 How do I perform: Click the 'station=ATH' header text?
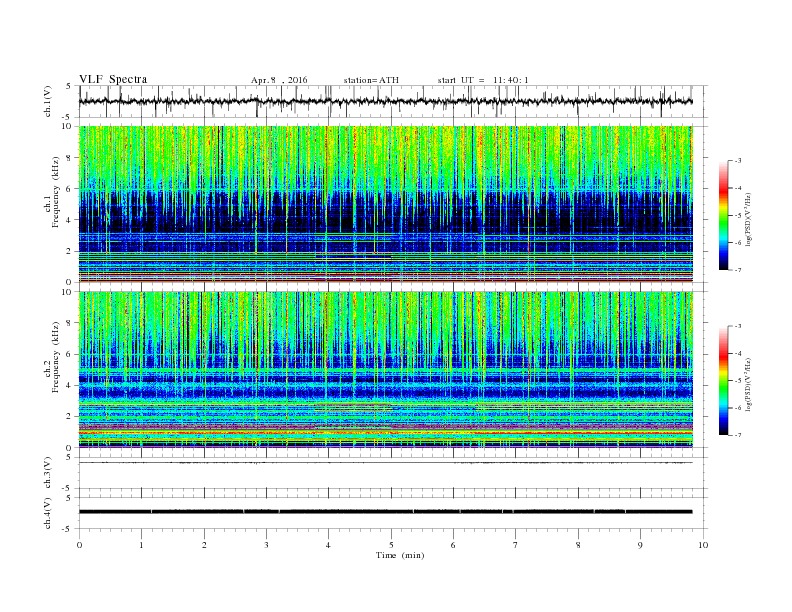pyautogui.click(x=371, y=80)
